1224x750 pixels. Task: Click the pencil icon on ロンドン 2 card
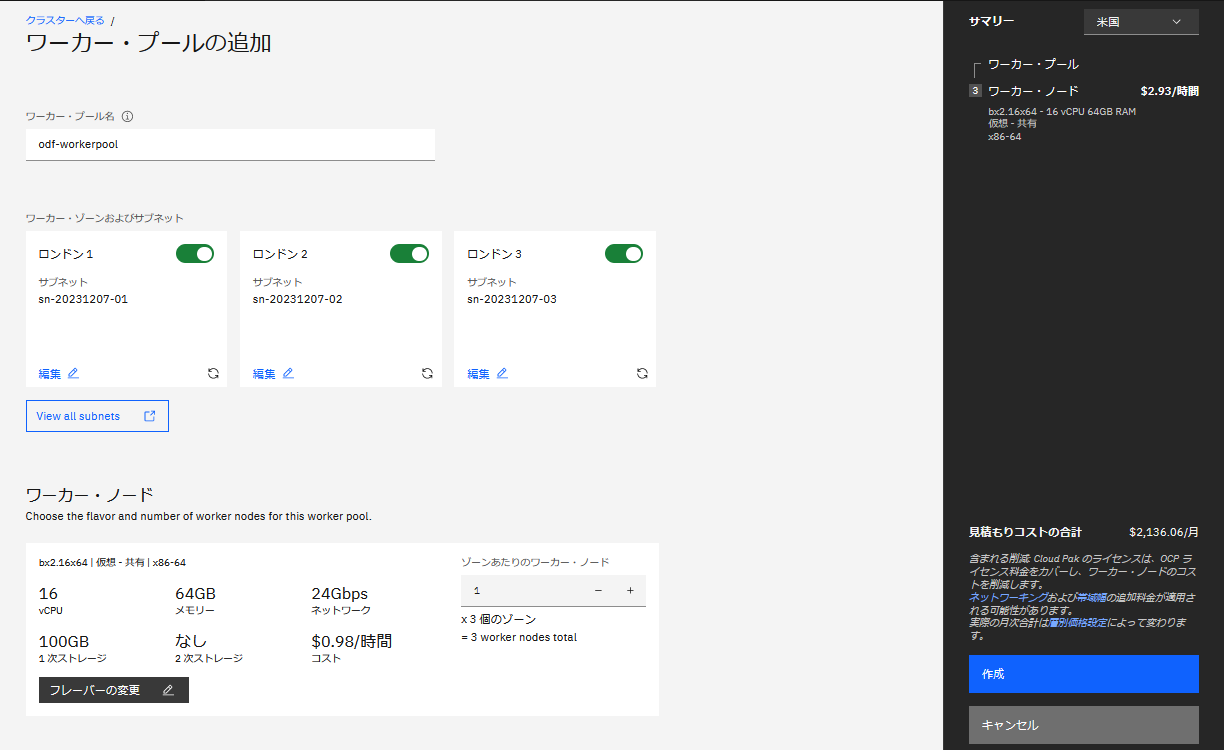pos(288,374)
